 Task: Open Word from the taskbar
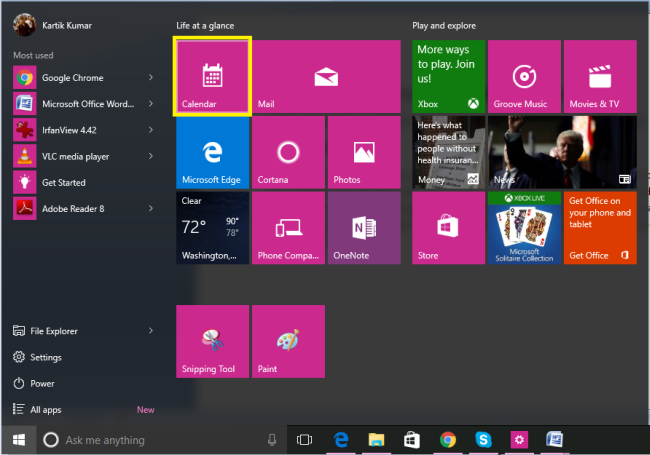tap(555, 440)
